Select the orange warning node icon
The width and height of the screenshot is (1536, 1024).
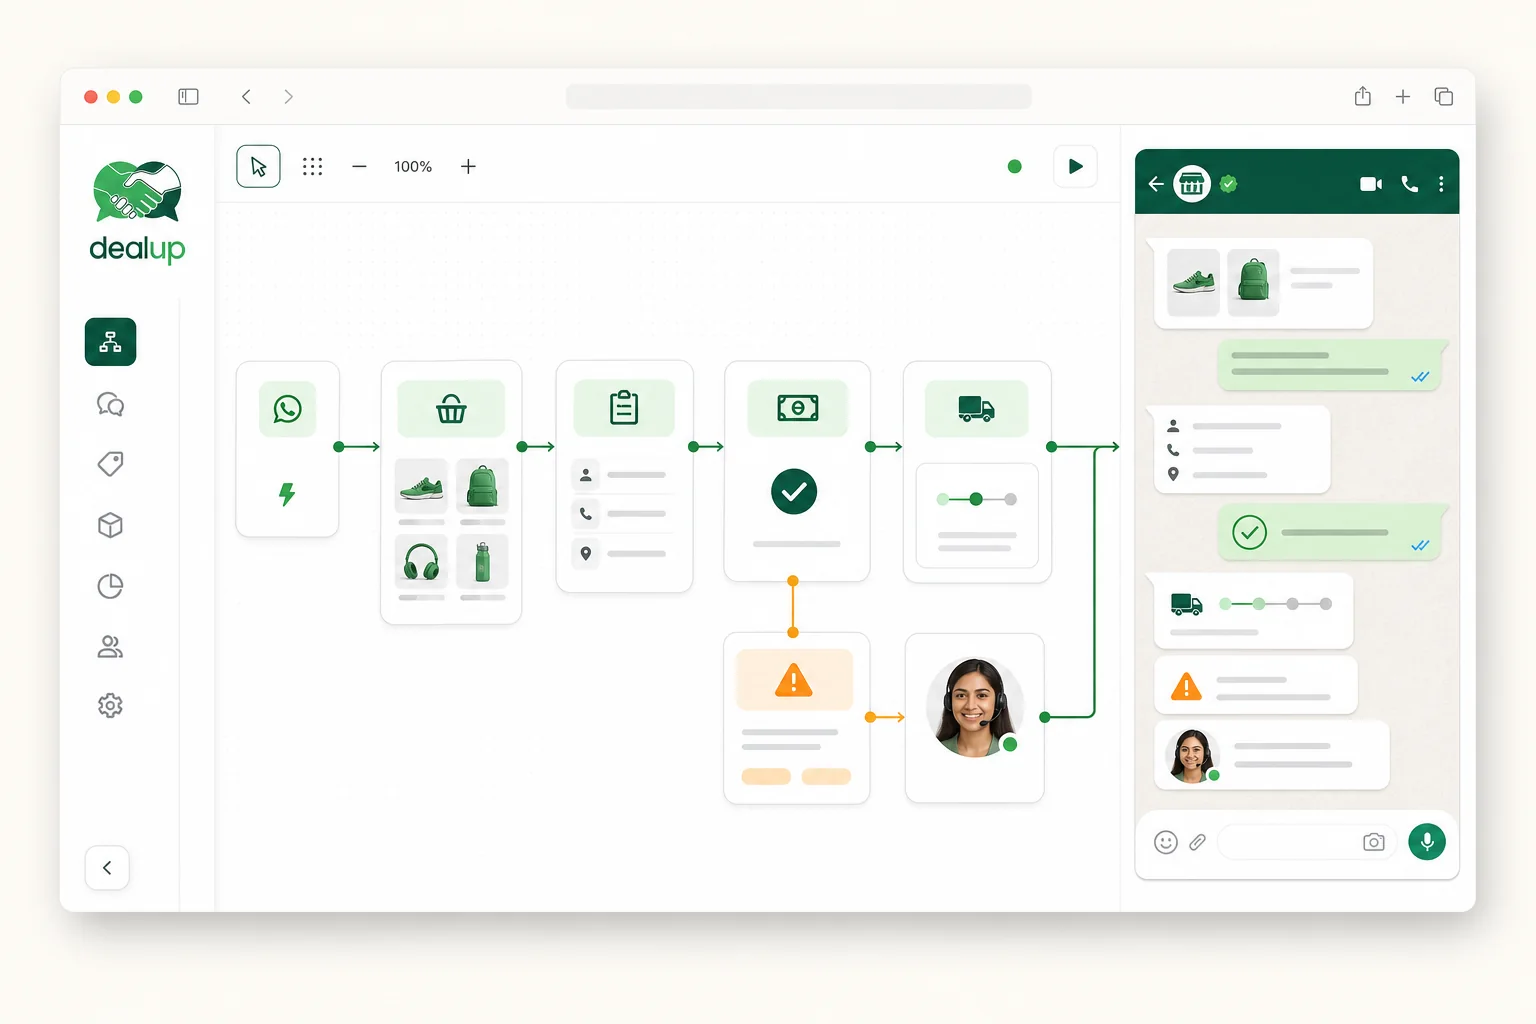coord(794,680)
